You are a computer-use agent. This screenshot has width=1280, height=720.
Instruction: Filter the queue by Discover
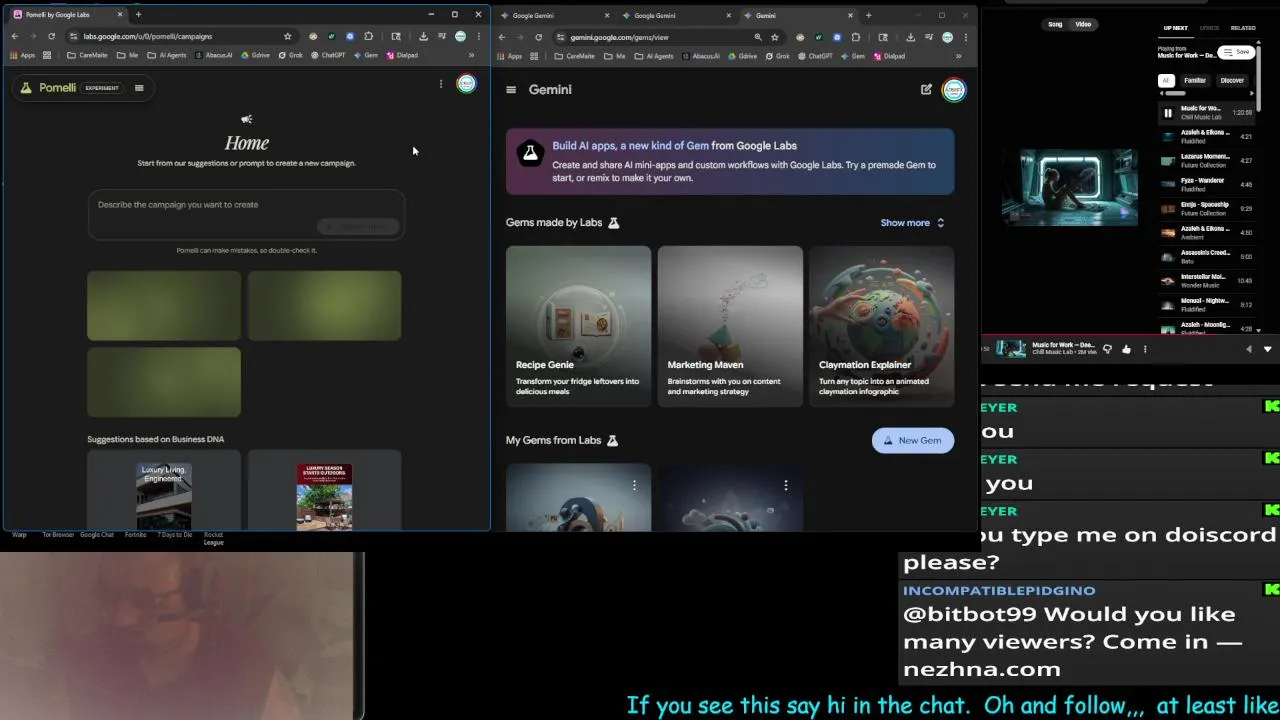click(x=1232, y=80)
